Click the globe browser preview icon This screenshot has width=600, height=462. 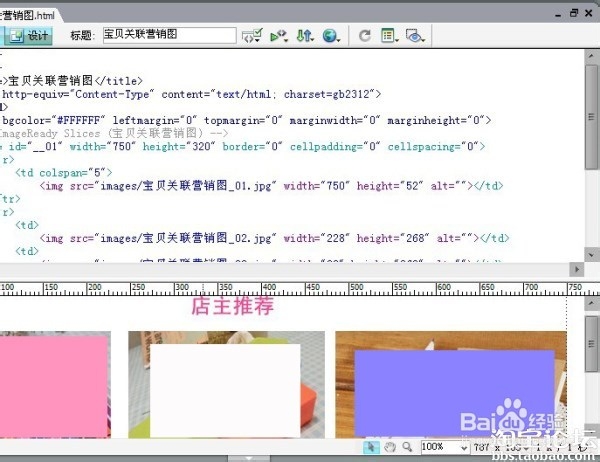(x=331, y=36)
